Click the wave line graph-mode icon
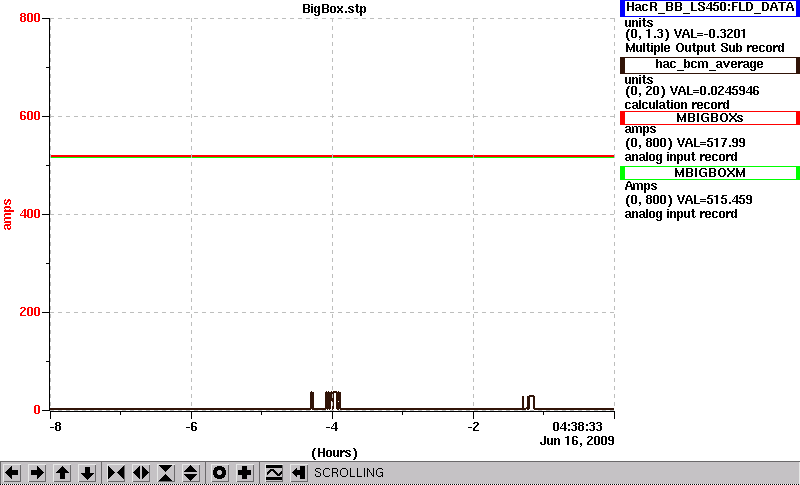 point(274,473)
